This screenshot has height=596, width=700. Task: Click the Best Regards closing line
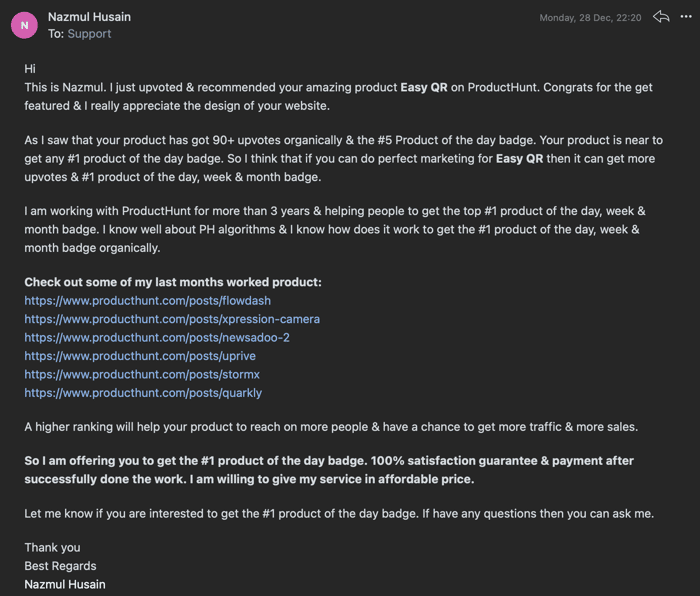coord(60,566)
